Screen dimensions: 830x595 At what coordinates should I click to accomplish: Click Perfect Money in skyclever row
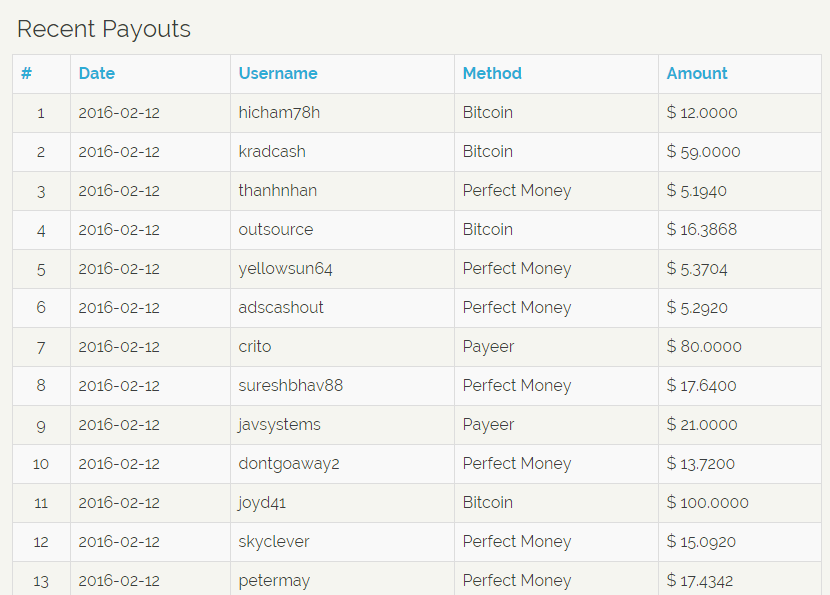(517, 542)
